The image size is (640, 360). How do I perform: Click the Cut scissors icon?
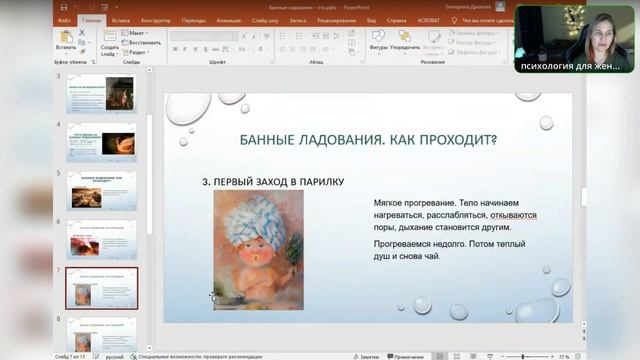[82, 33]
